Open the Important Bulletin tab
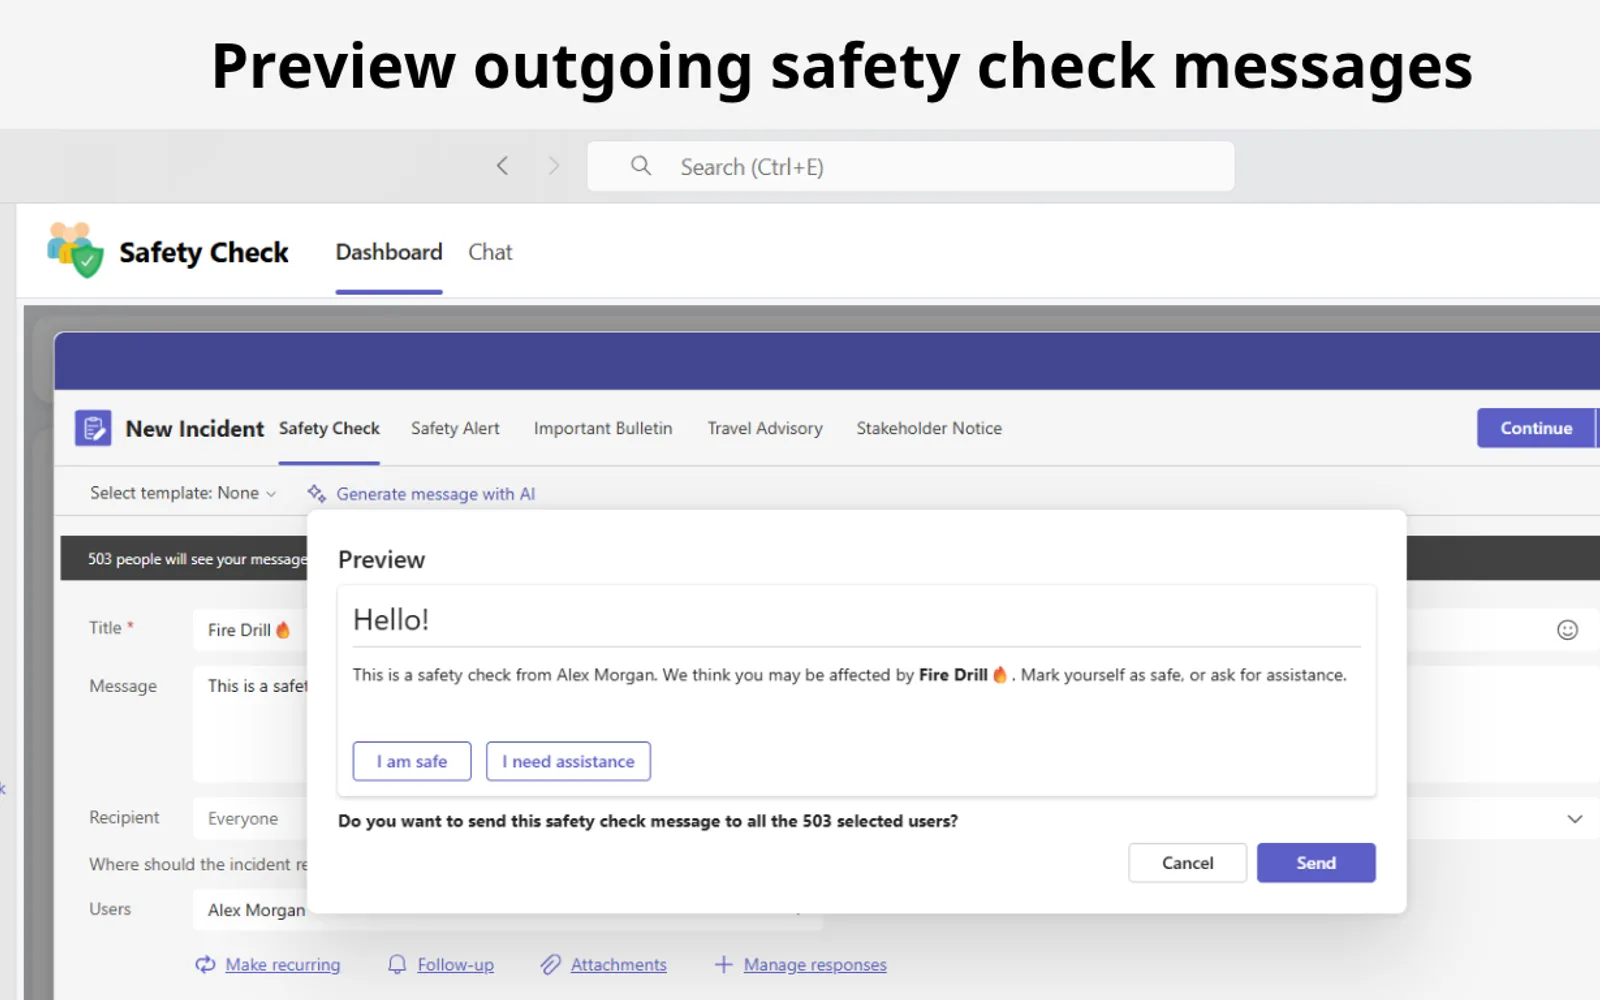Screen dimensions: 1600x1000 tap(603, 428)
